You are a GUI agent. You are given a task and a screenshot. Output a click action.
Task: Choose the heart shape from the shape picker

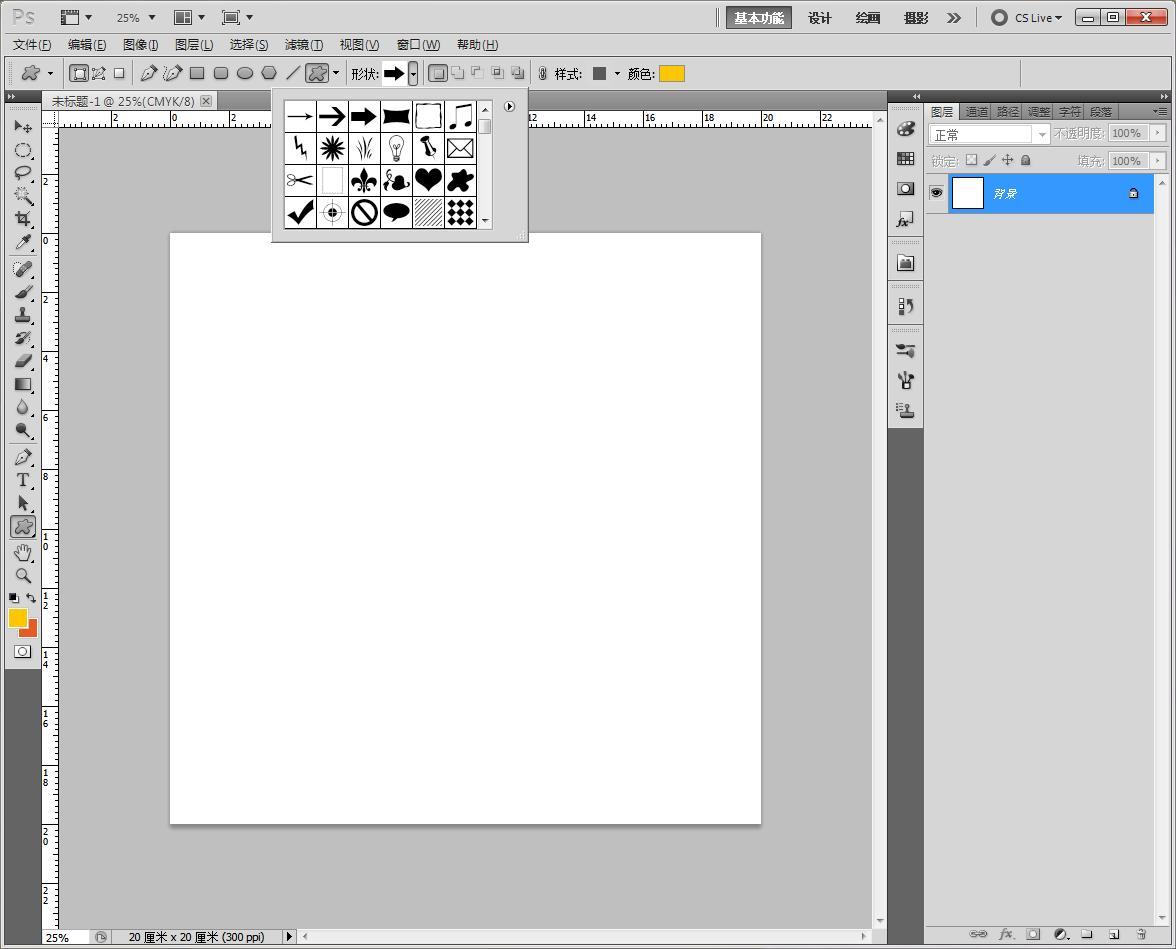point(428,180)
